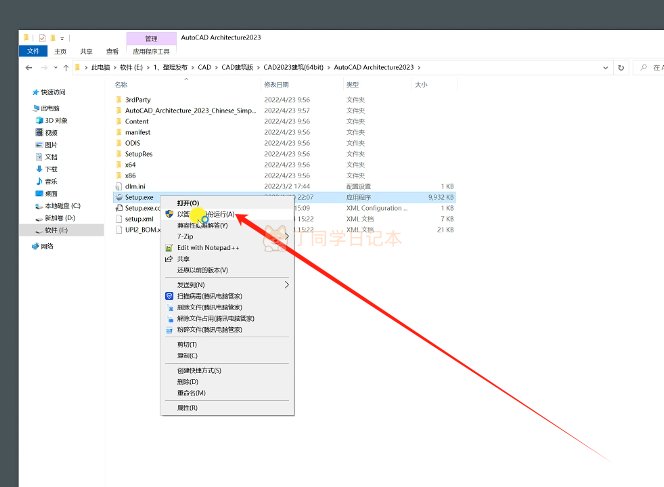
Task: Click the back arrow navigation button
Action: click(x=27, y=67)
